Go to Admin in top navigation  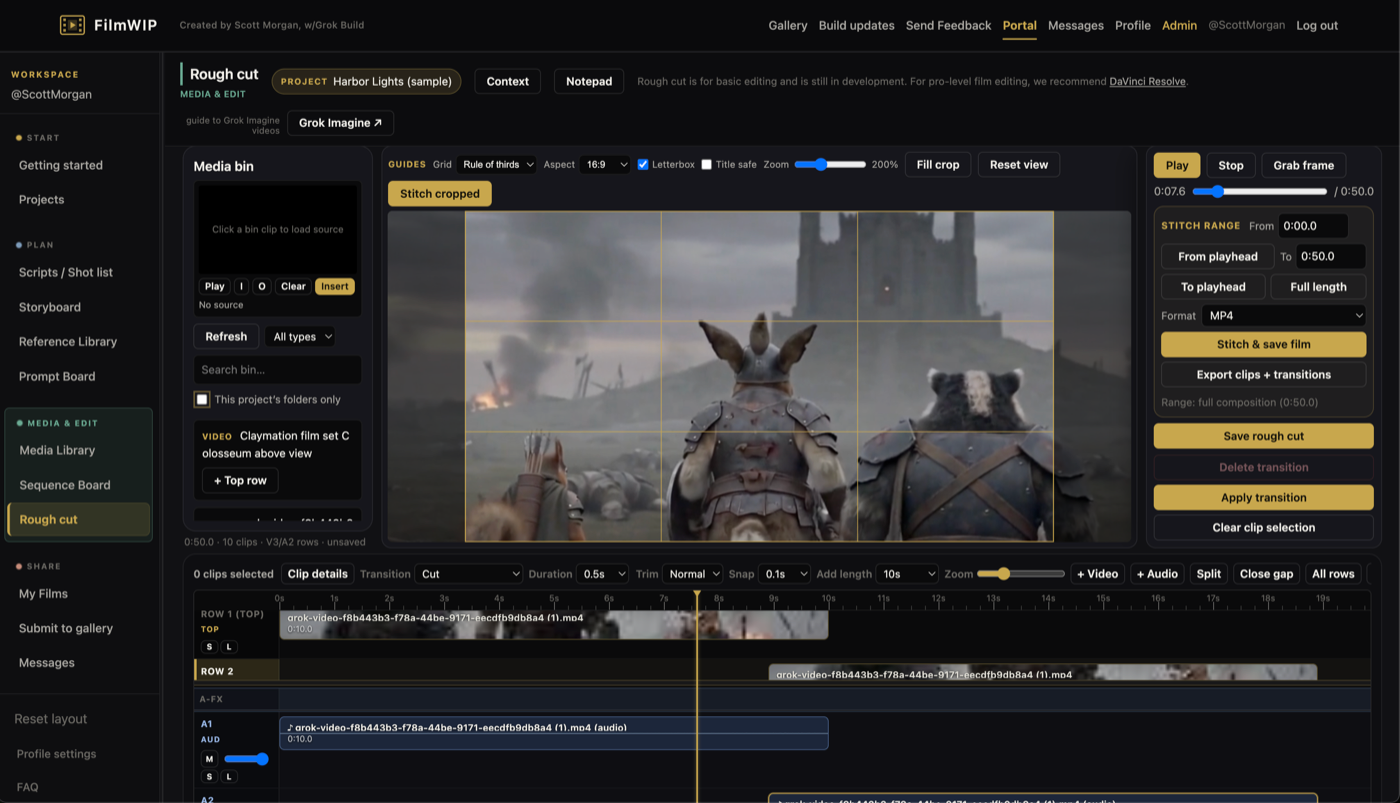point(1179,25)
